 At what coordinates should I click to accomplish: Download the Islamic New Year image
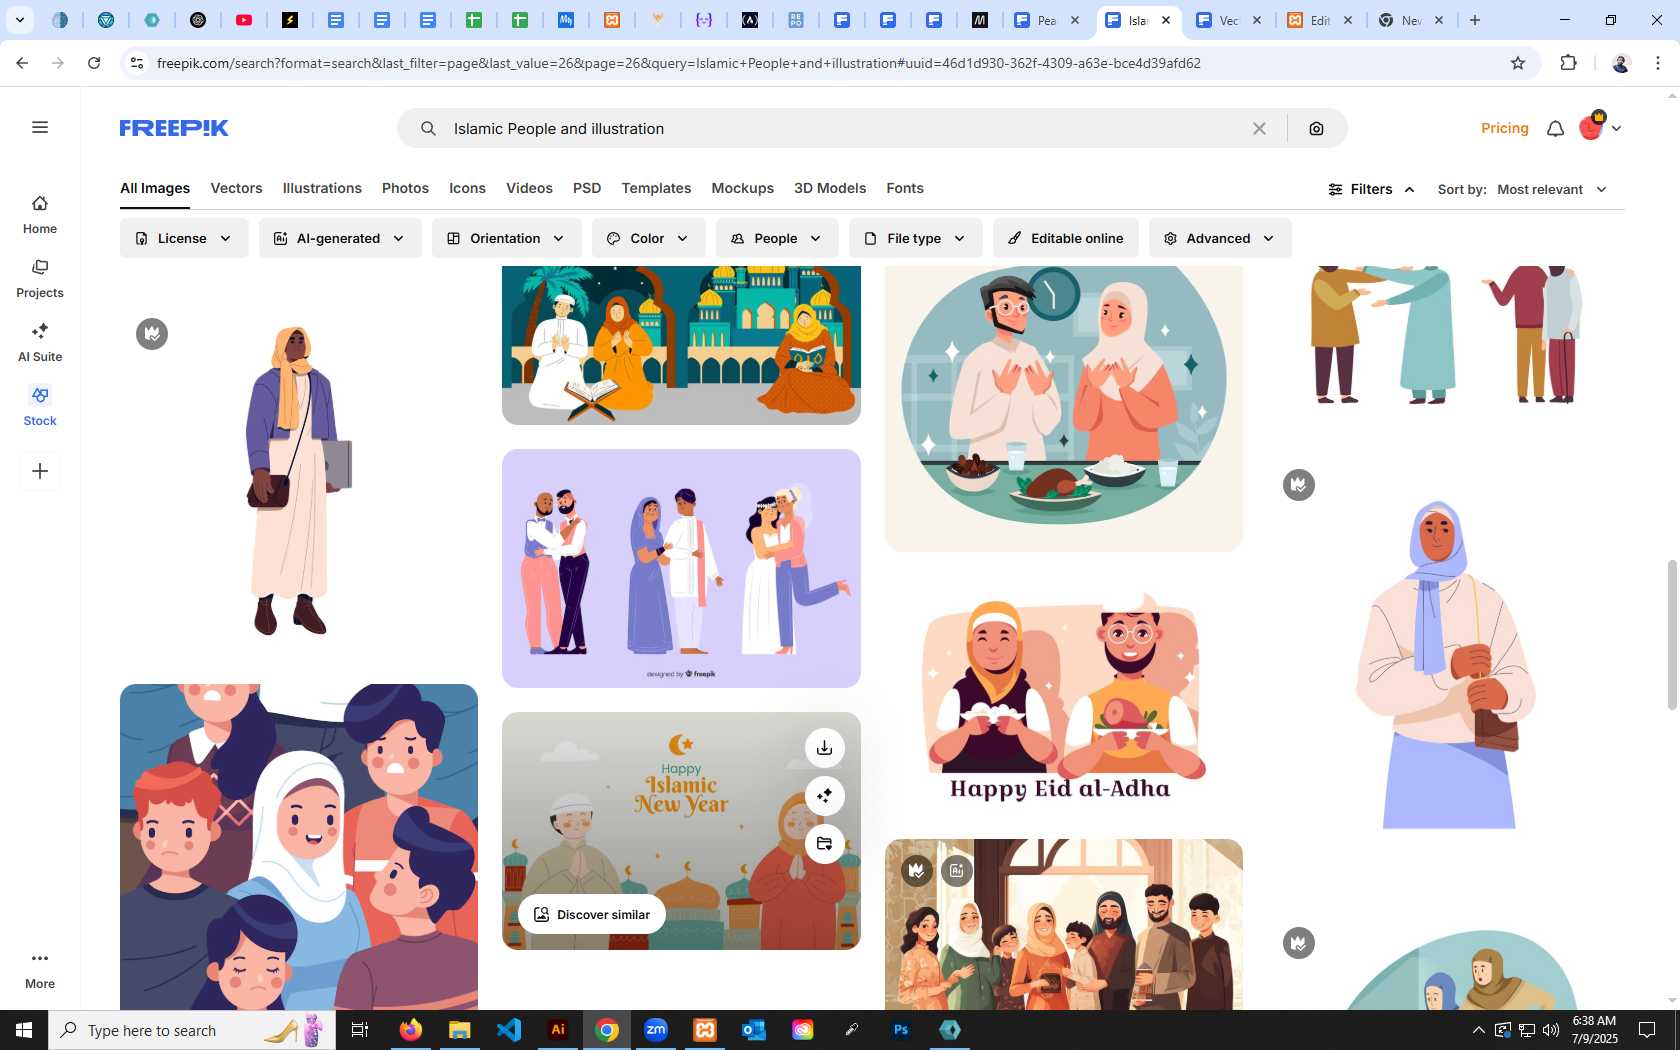pos(824,748)
